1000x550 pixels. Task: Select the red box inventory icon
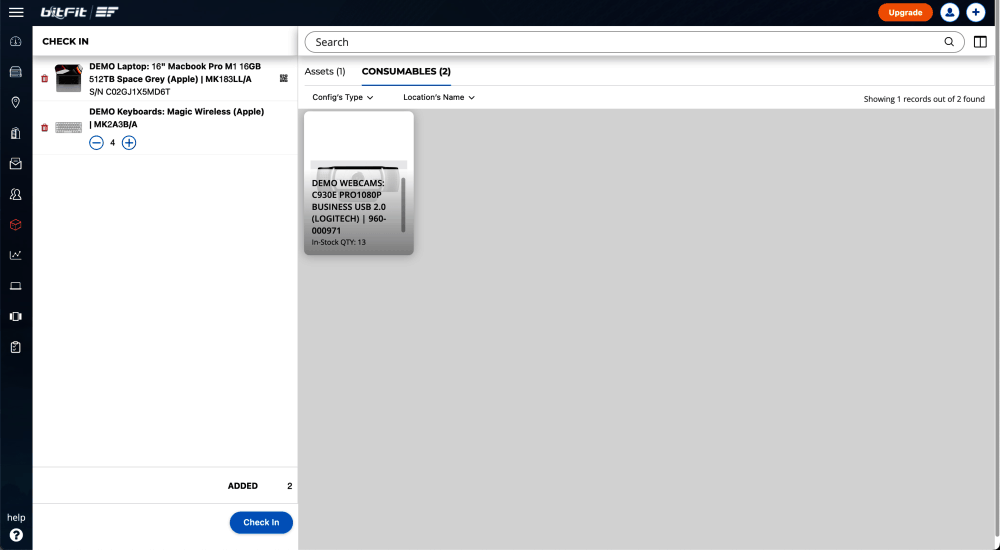click(16, 225)
